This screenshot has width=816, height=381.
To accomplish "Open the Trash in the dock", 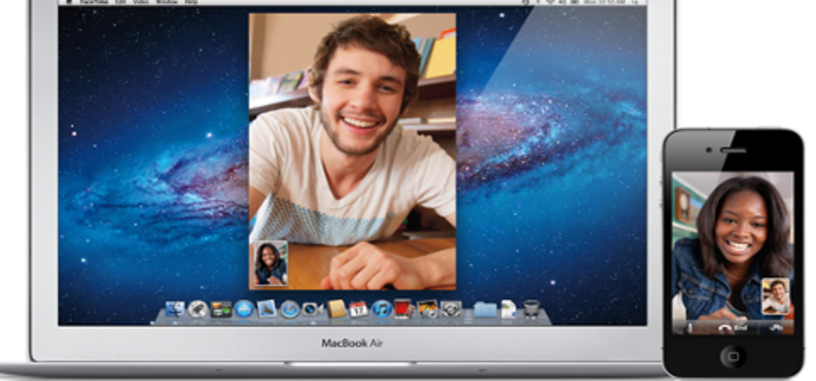I will (531, 309).
